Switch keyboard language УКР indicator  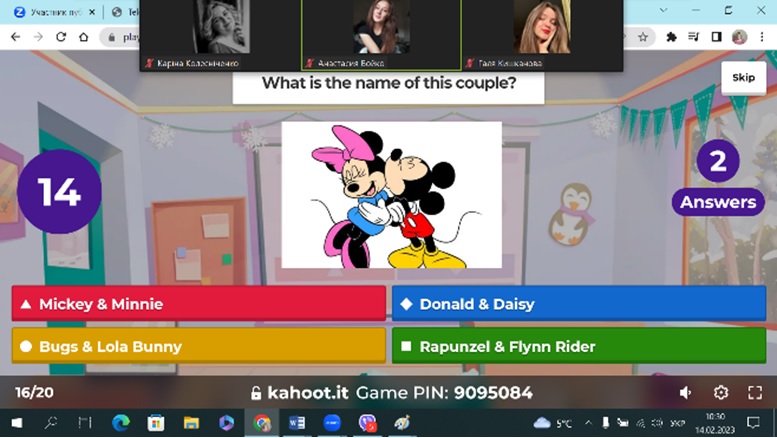point(677,423)
